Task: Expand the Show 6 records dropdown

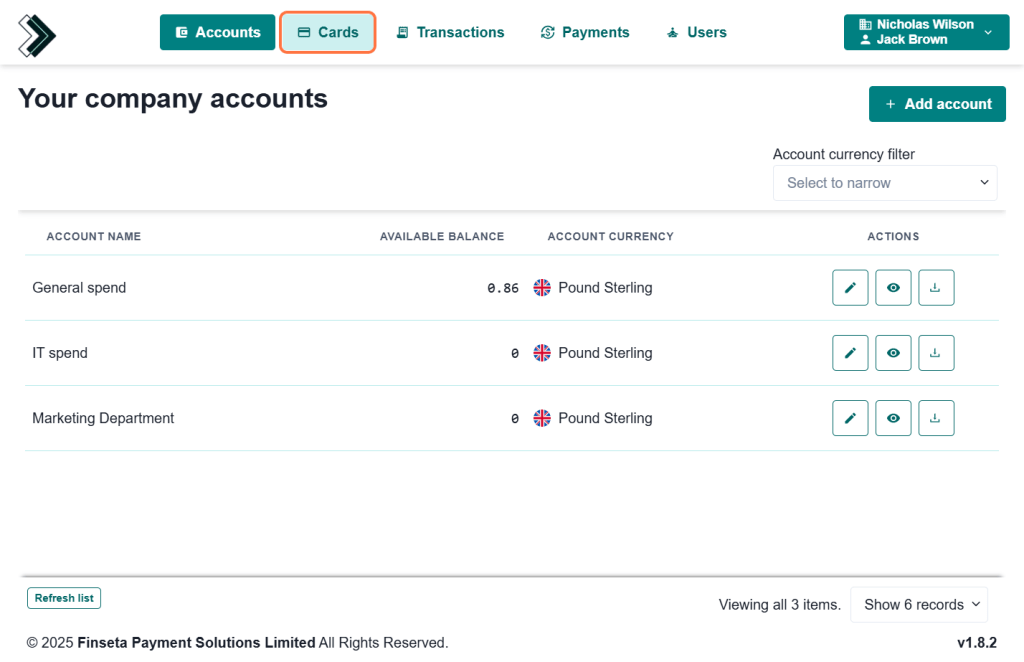Action: coord(918,605)
